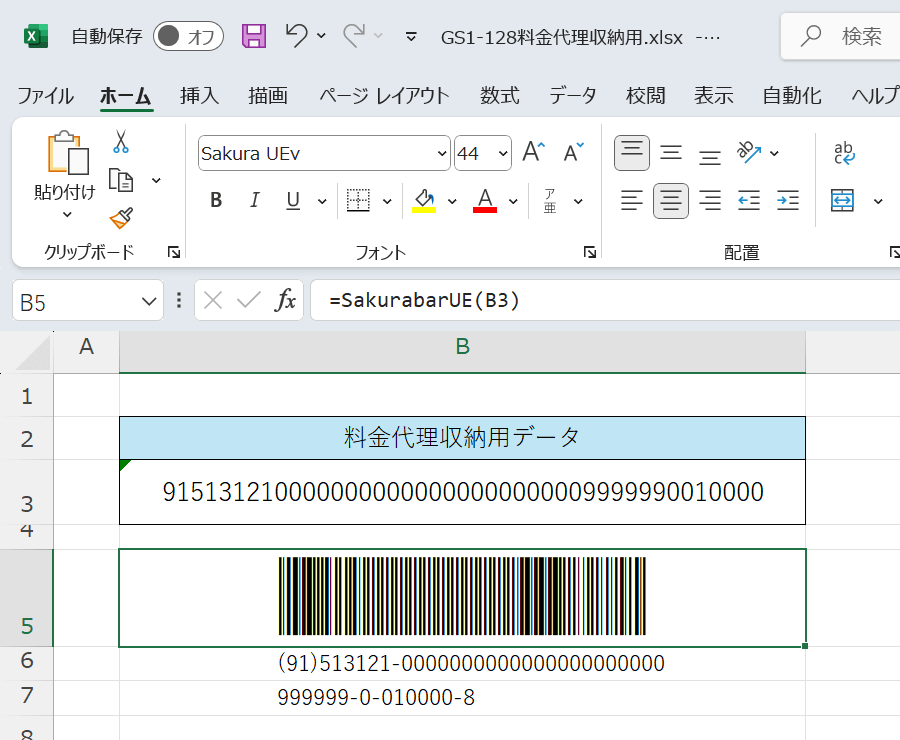
Task: Click the Save icon in Quick Access Toolbar
Action: 253,35
